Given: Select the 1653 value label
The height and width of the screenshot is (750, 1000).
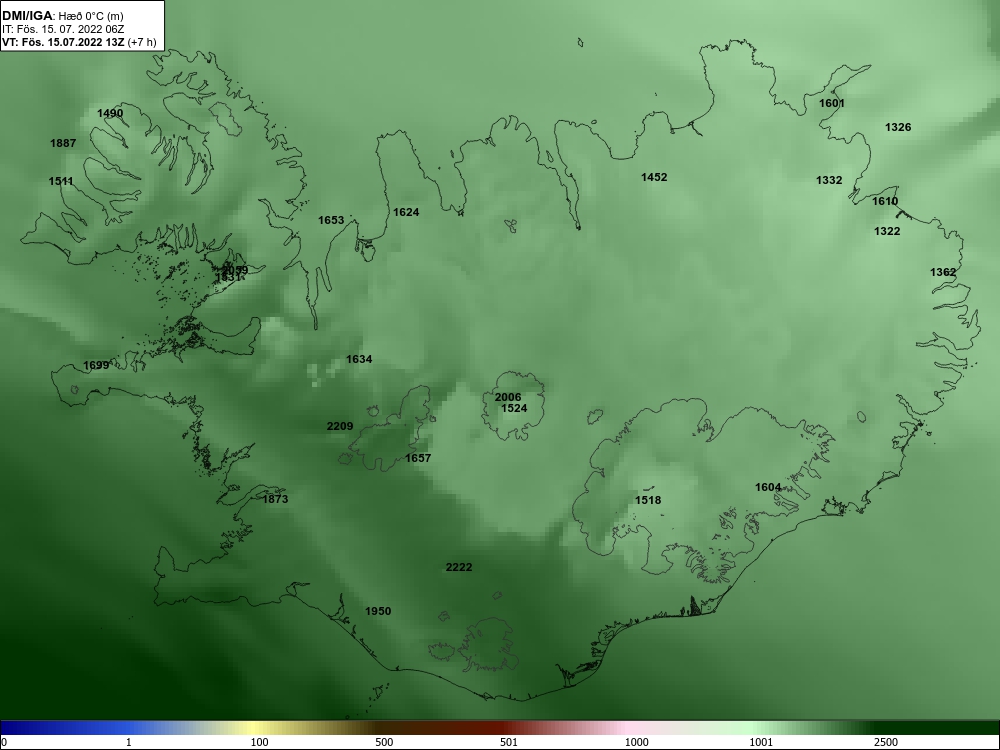Looking at the screenshot, I should [x=331, y=221].
